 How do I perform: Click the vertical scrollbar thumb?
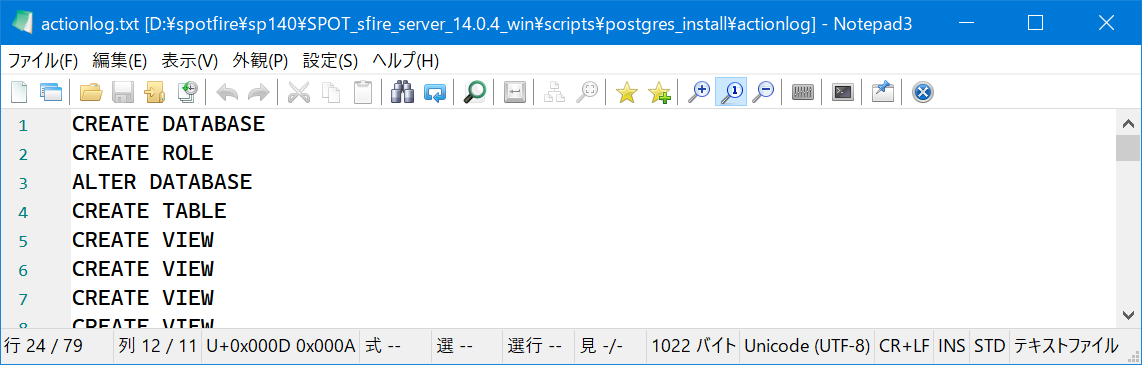(x=1128, y=148)
